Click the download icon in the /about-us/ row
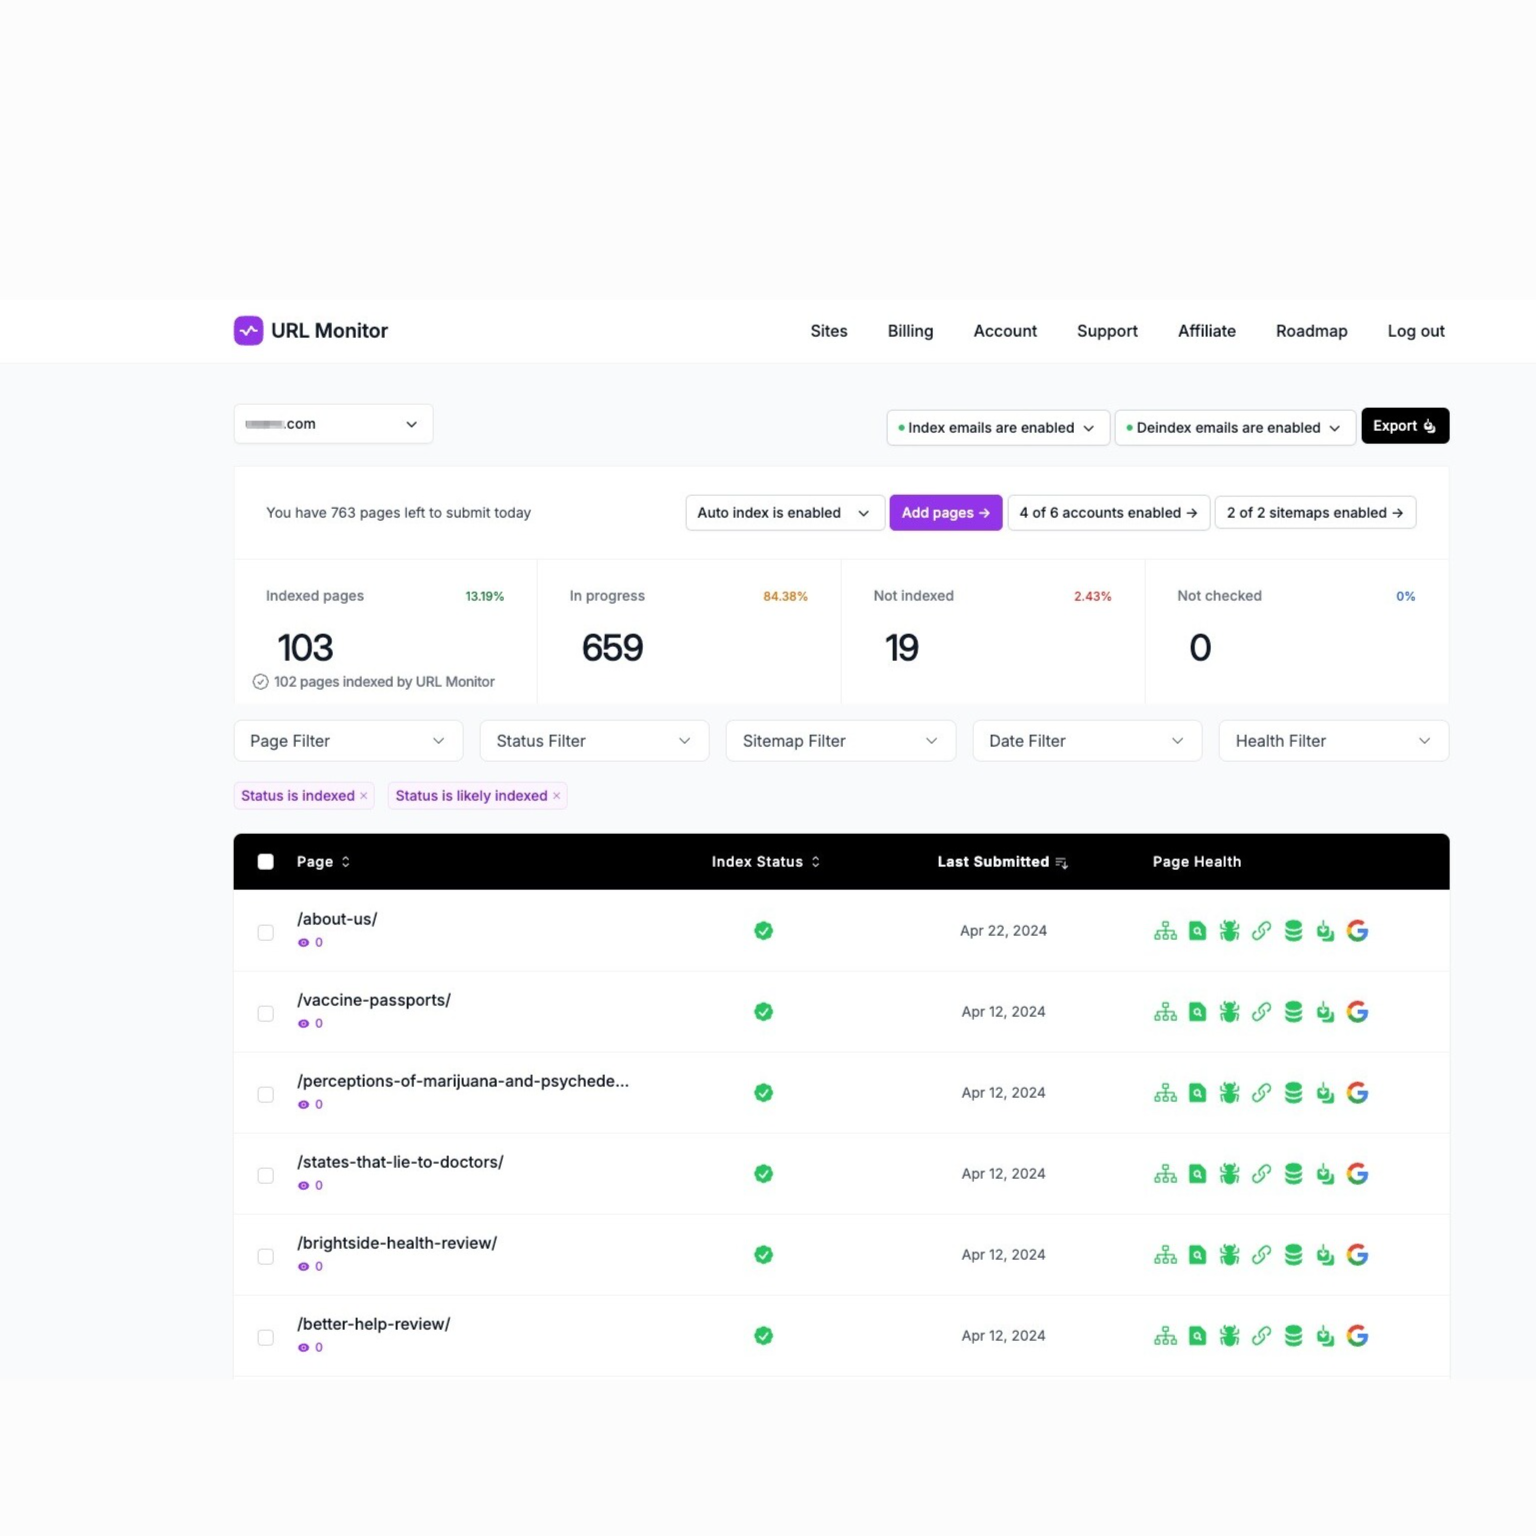1536x1536 pixels. tap(1325, 931)
